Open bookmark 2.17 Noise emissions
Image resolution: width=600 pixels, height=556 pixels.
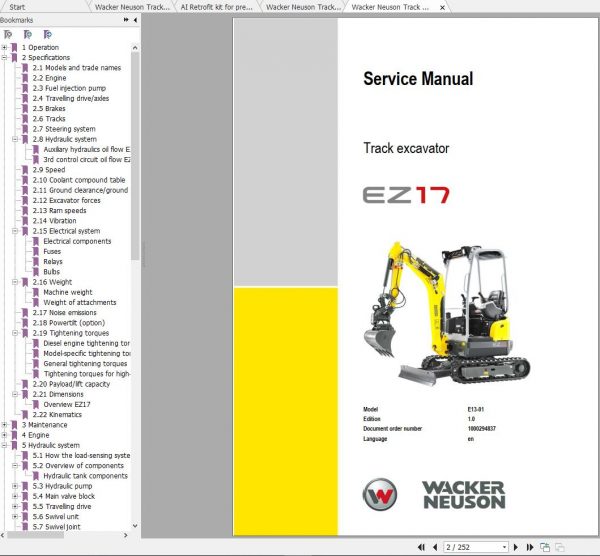point(64,313)
